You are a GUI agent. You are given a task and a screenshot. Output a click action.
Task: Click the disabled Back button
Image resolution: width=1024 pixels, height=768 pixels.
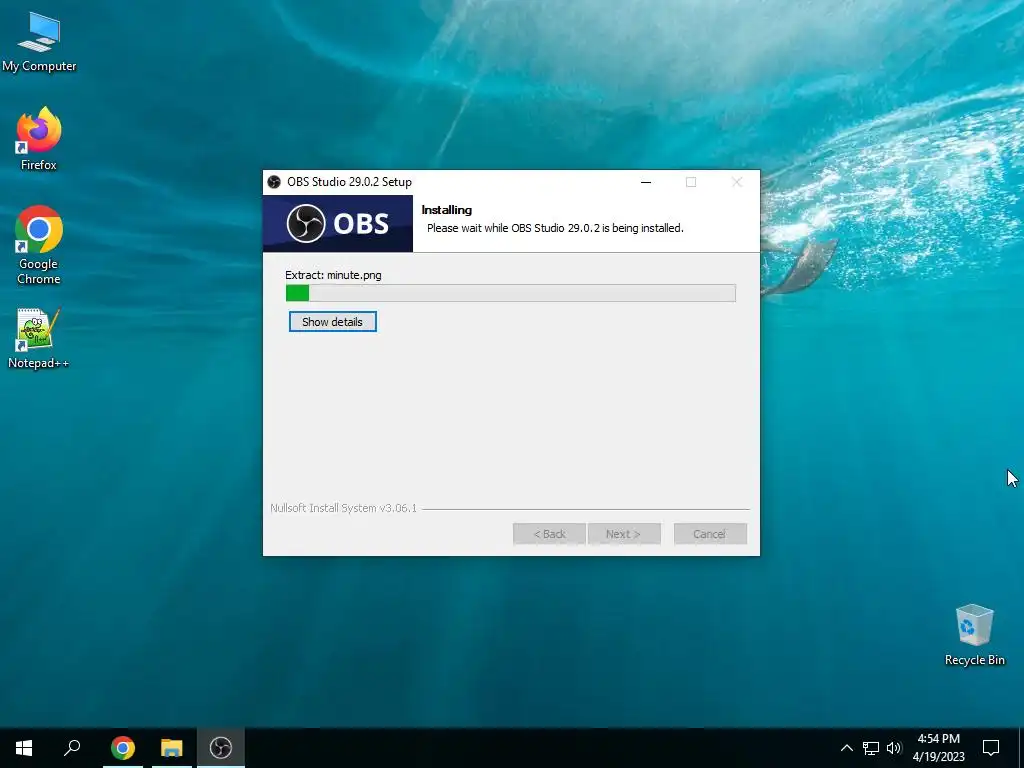pyautogui.click(x=549, y=534)
